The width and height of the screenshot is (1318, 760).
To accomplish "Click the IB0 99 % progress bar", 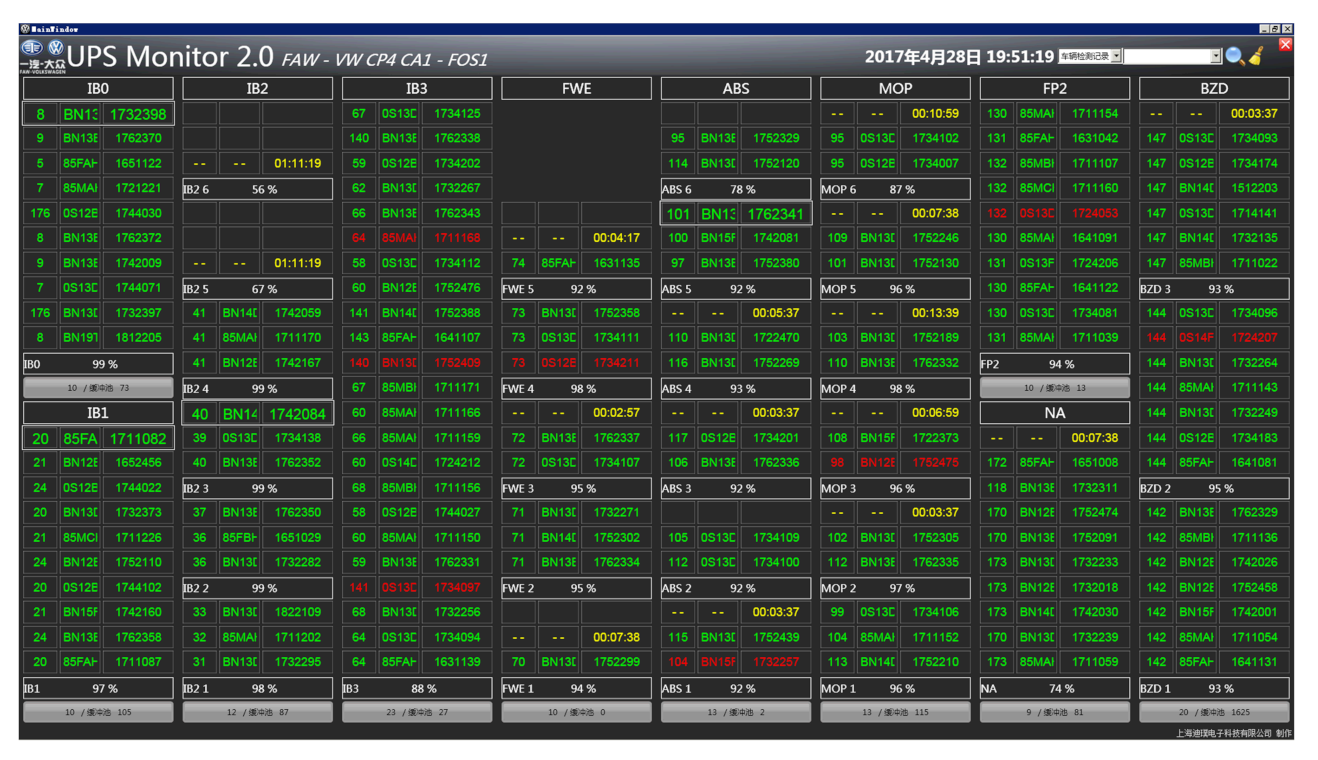I will 98,364.
